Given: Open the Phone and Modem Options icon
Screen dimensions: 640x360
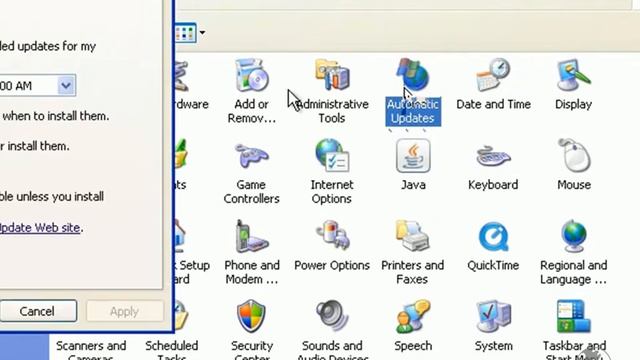Looking at the screenshot, I should point(251,236).
